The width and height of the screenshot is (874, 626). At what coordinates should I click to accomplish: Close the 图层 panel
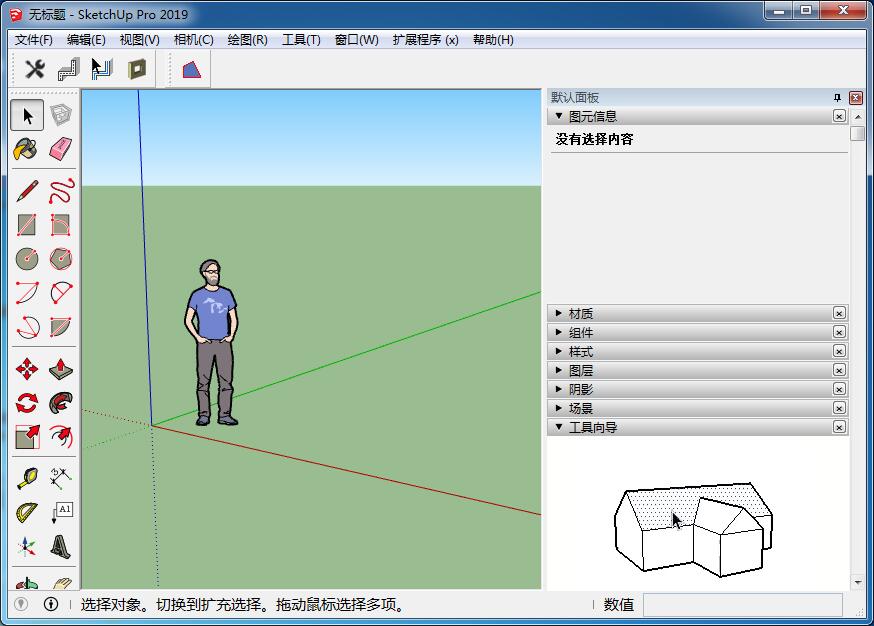tap(839, 370)
